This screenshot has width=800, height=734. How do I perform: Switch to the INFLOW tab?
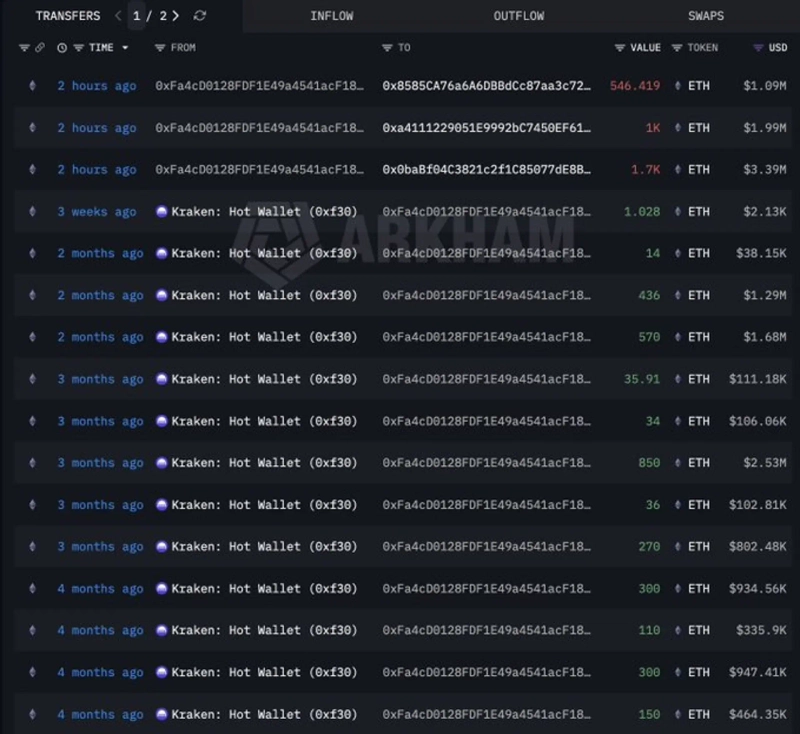click(331, 16)
